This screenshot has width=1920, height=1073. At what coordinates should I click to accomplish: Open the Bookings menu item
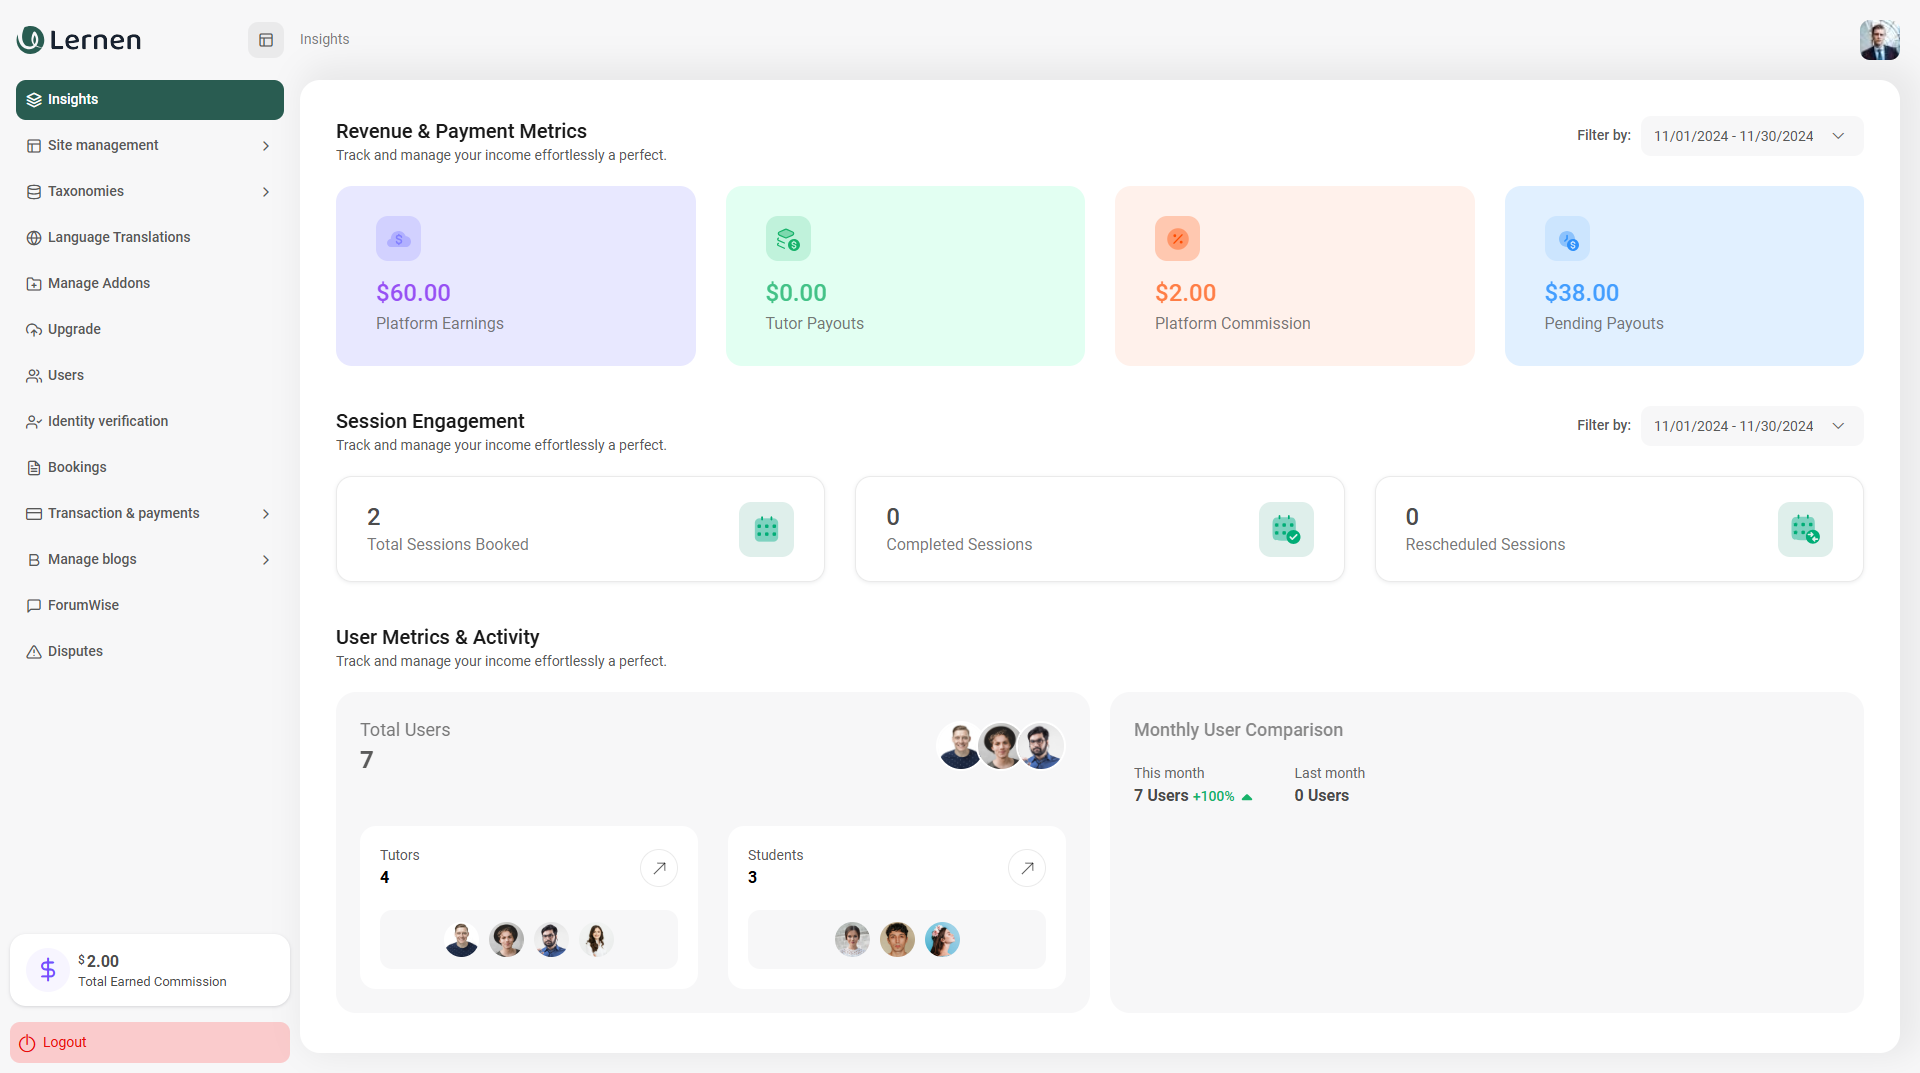[77, 468]
